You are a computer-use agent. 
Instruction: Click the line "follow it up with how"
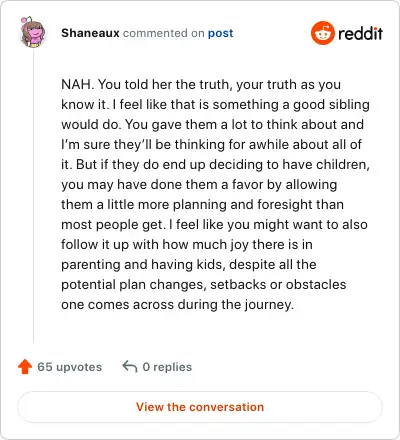(187, 245)
